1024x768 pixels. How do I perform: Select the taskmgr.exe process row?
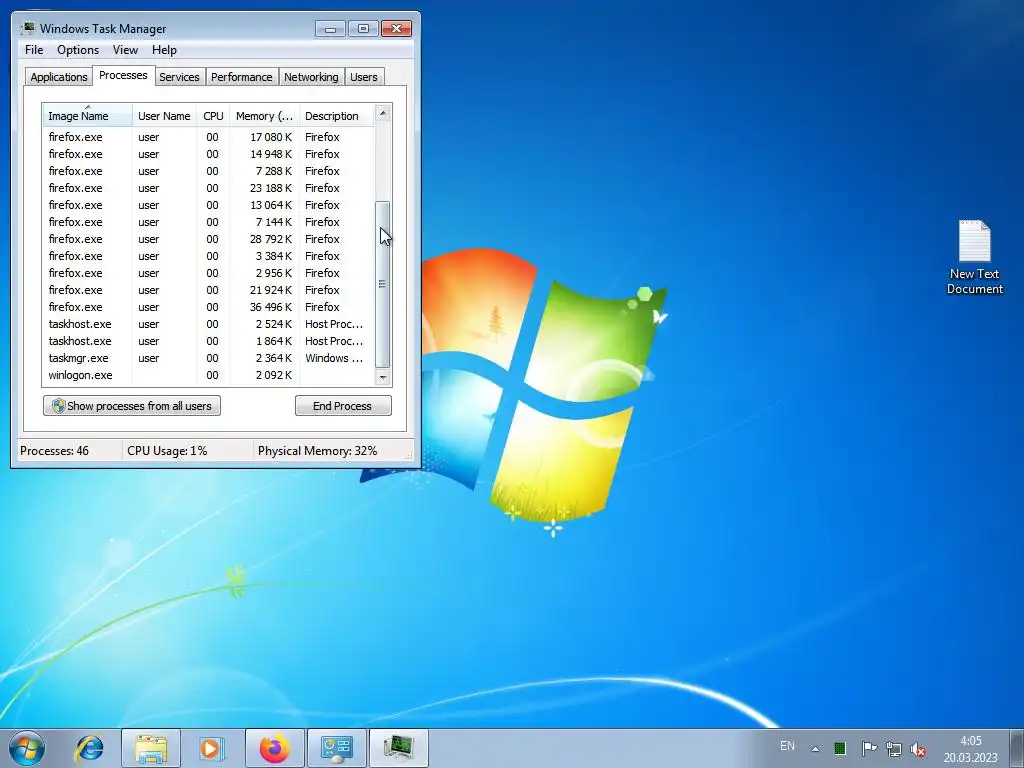[x=208, y=357]
